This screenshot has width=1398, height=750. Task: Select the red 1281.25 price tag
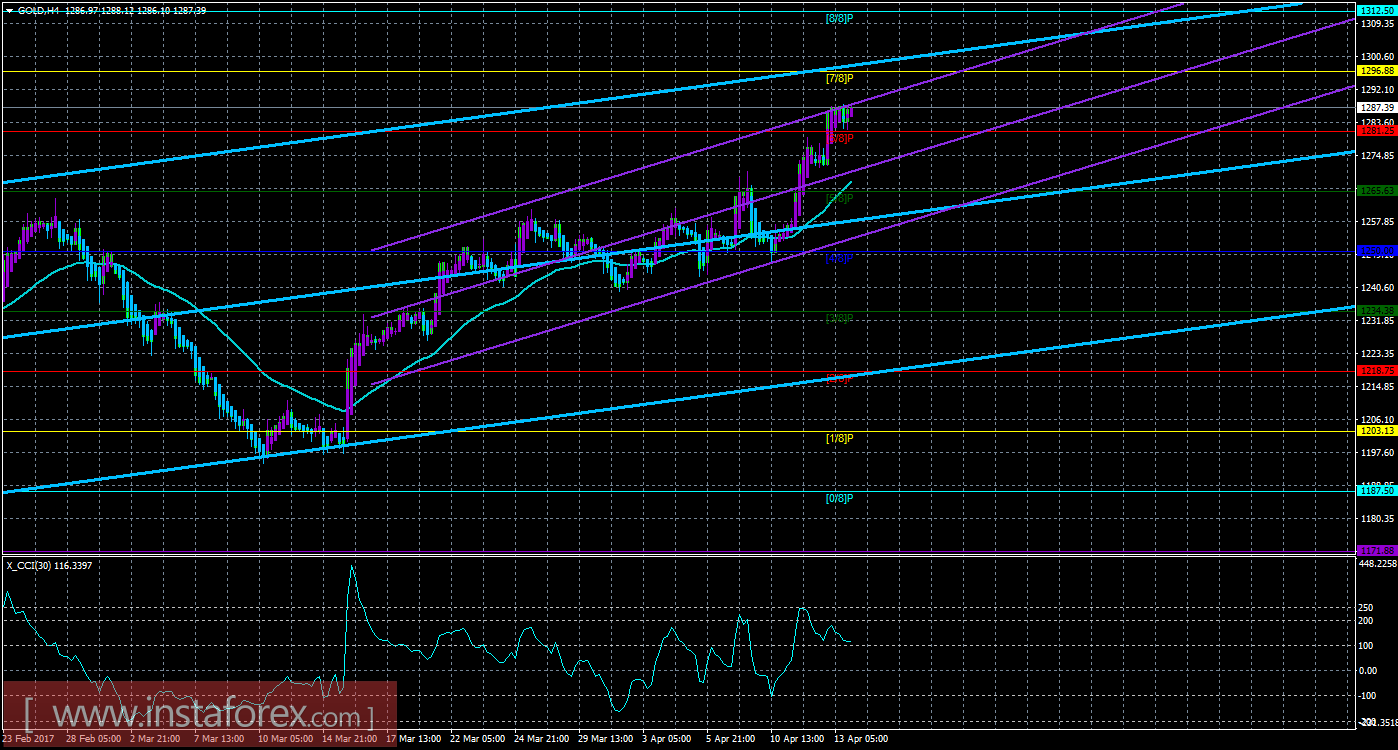[1376, 130]
